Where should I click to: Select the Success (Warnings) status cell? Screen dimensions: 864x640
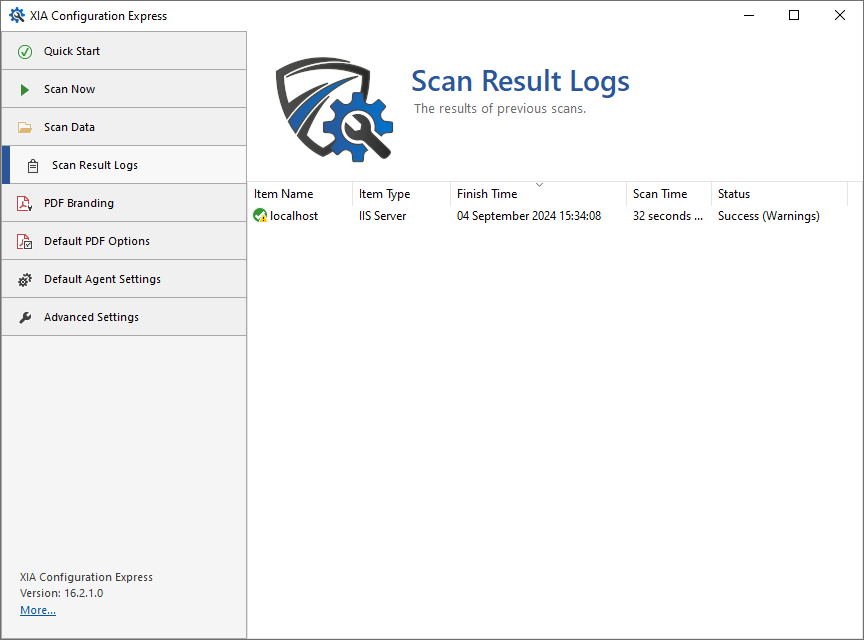[x=769, y=216]
